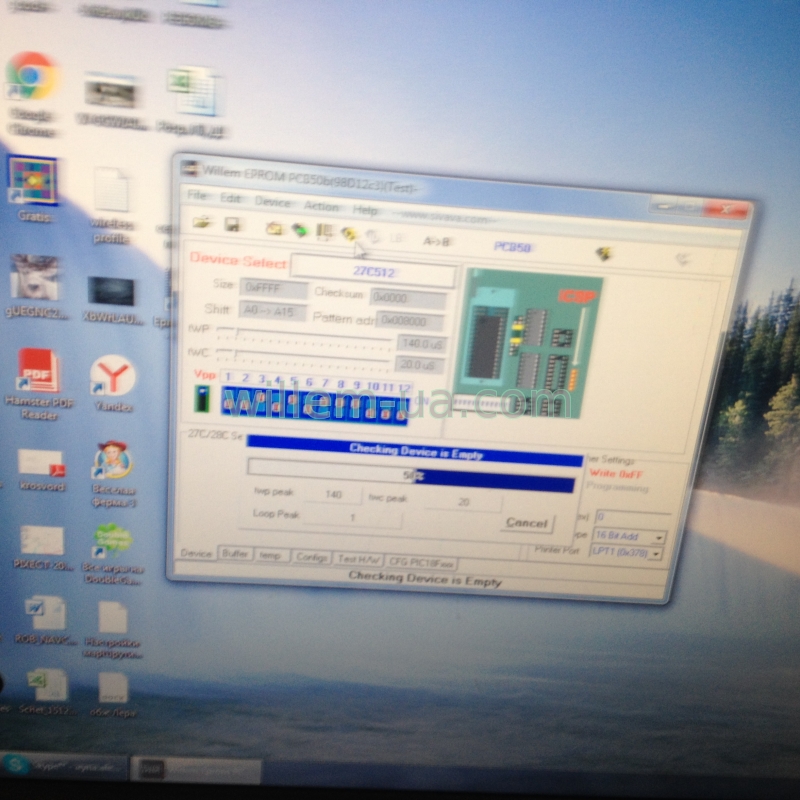Click the status bar text Checking Device is Empty
The width and height of the screenshot is (800, 800).
coord(424,579)
